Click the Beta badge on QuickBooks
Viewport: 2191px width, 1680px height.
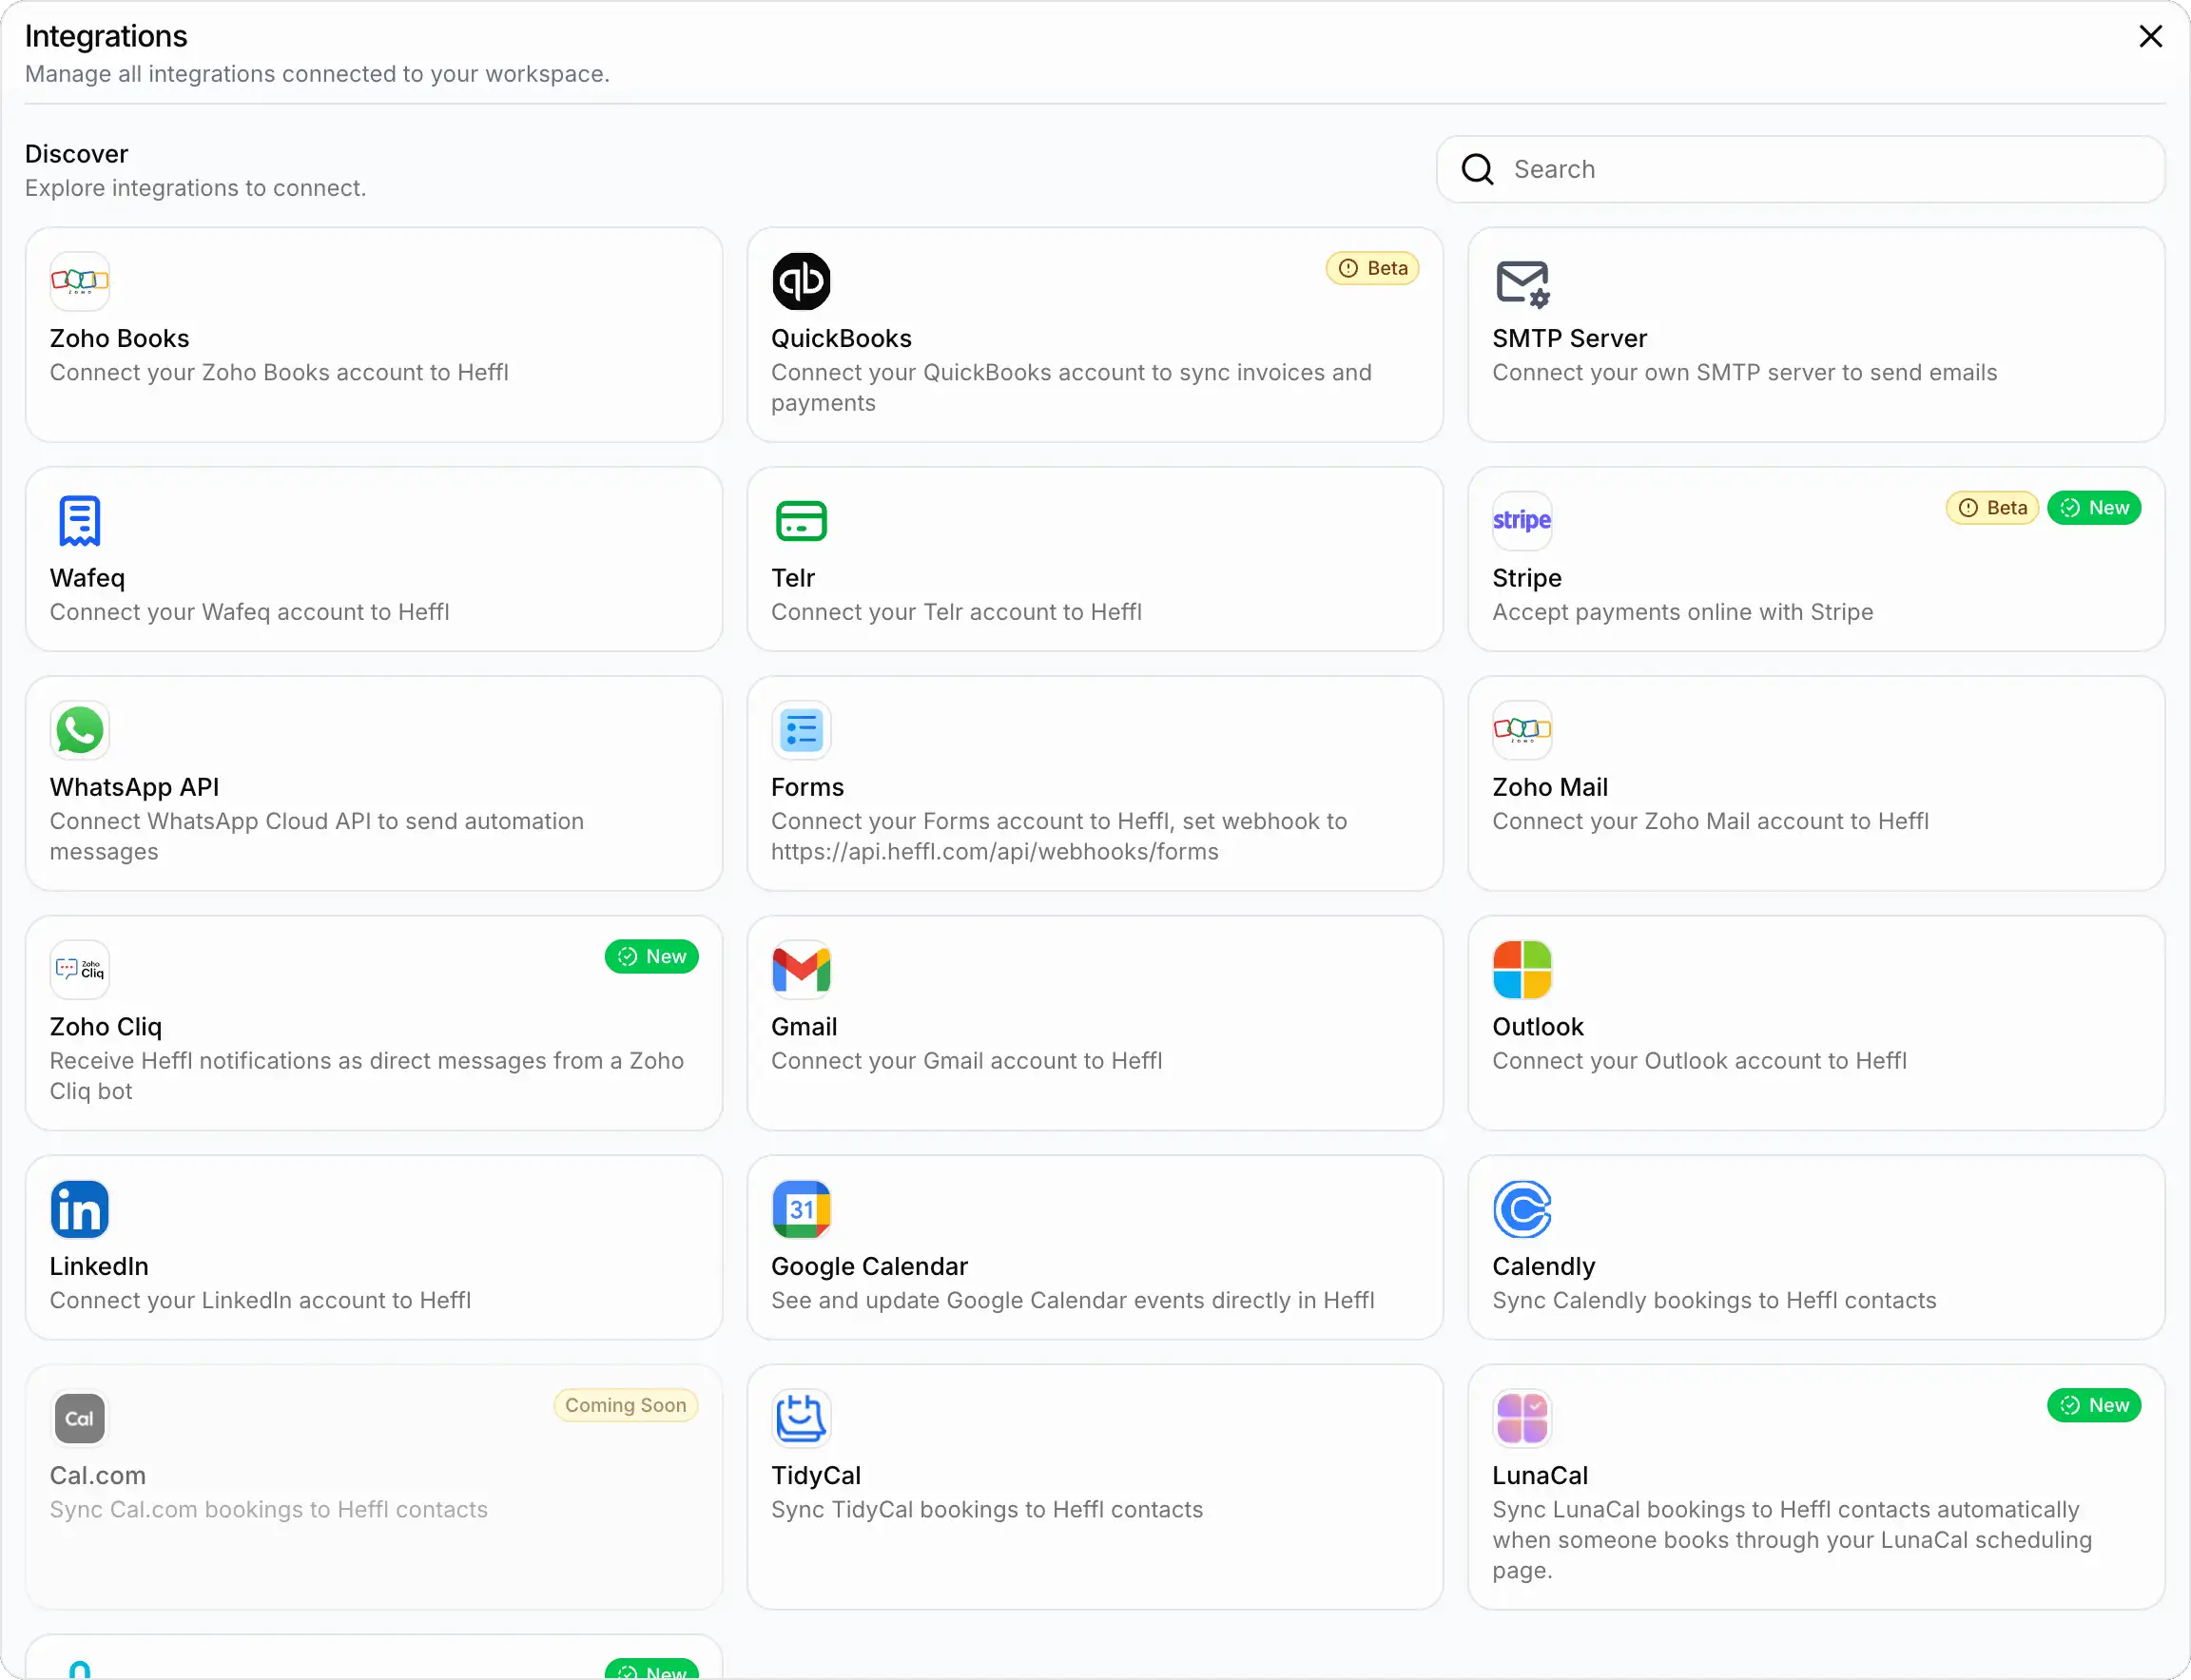[x=1372, y=268]
